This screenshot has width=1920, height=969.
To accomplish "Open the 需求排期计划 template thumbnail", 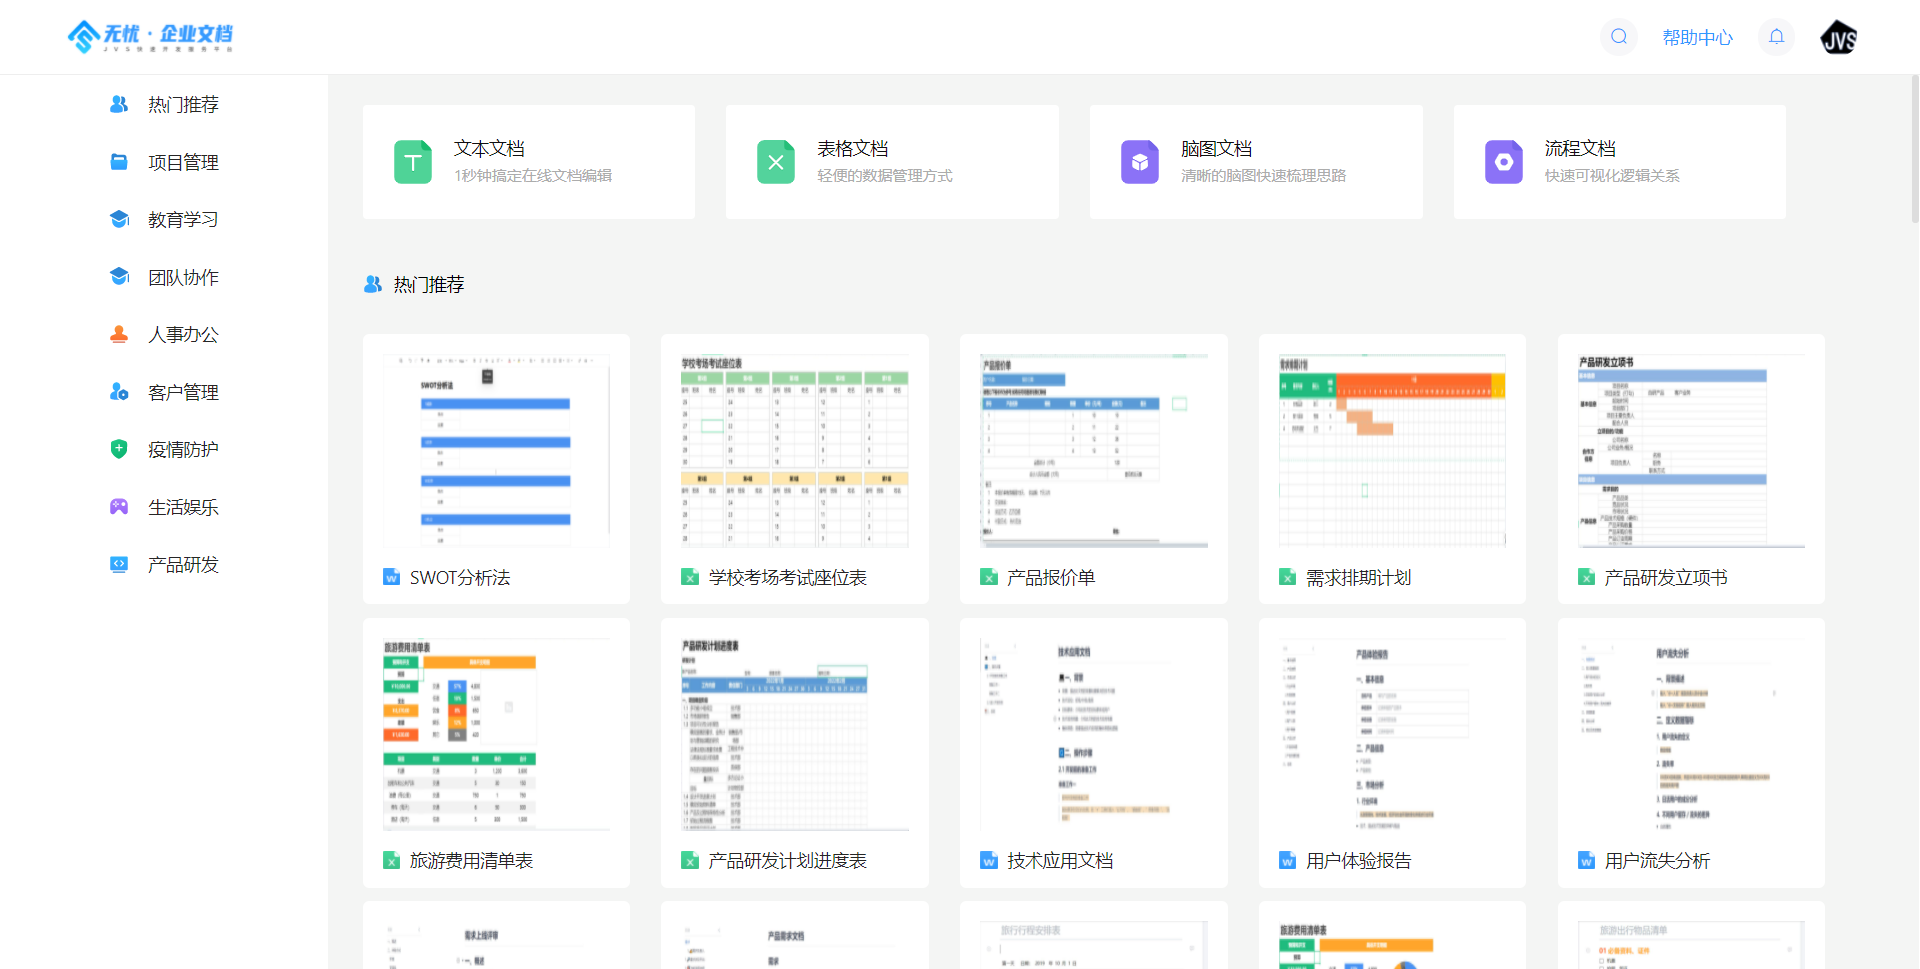I will (x=1392, y=450).
